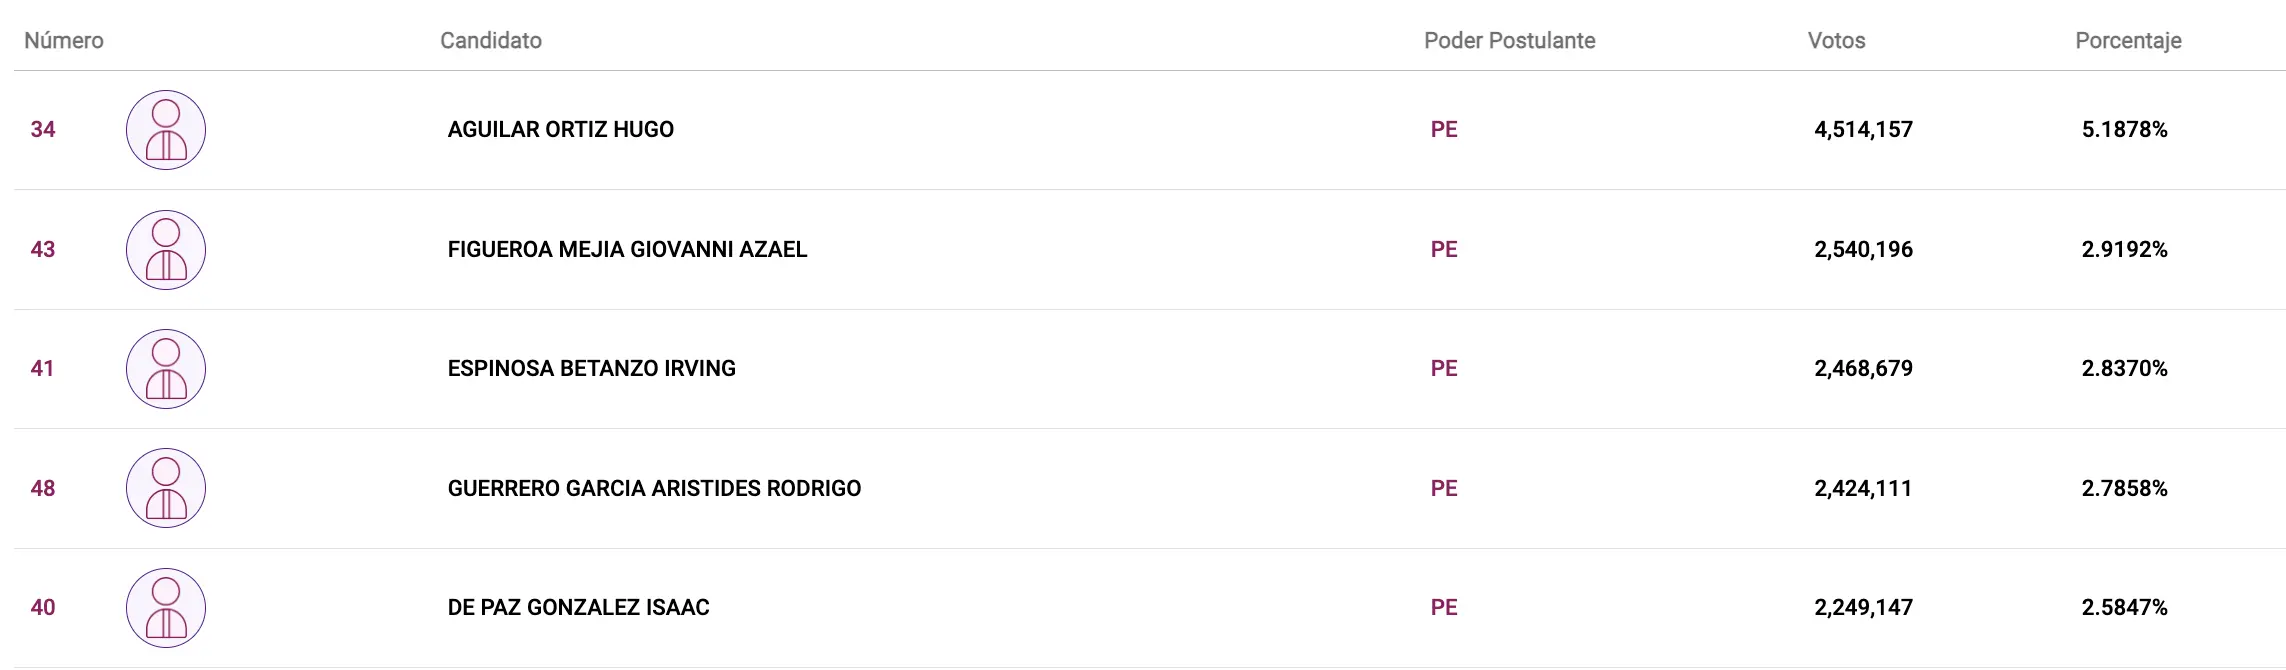
Task: Click avatar icon of Guerrero Garcia Aristides Rodrigo
Action: [166, 488]
